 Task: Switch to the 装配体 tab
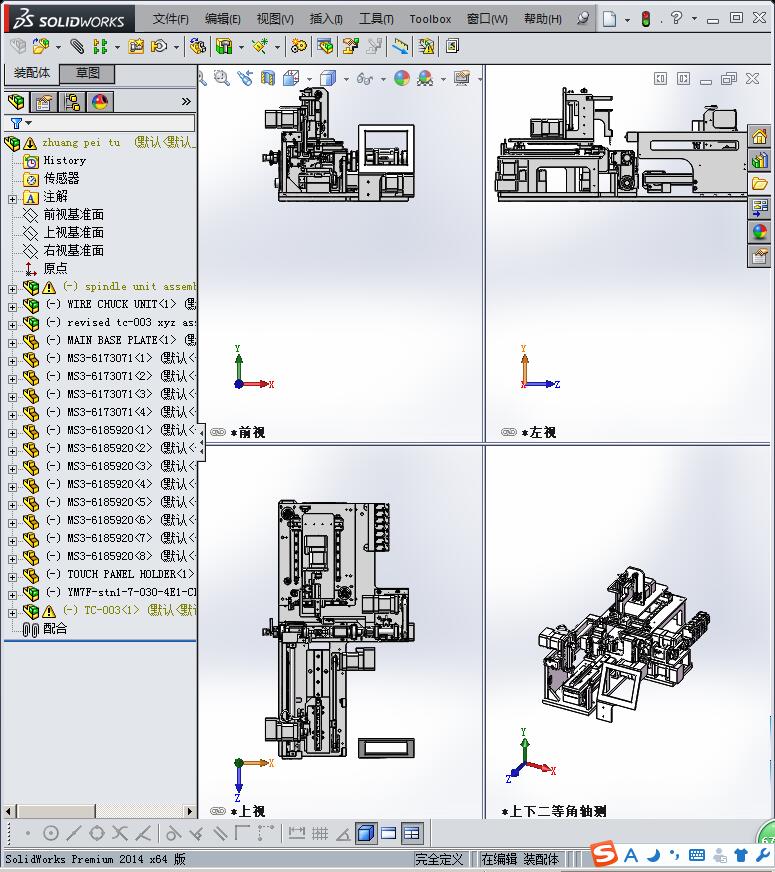(x=32, y=73)
